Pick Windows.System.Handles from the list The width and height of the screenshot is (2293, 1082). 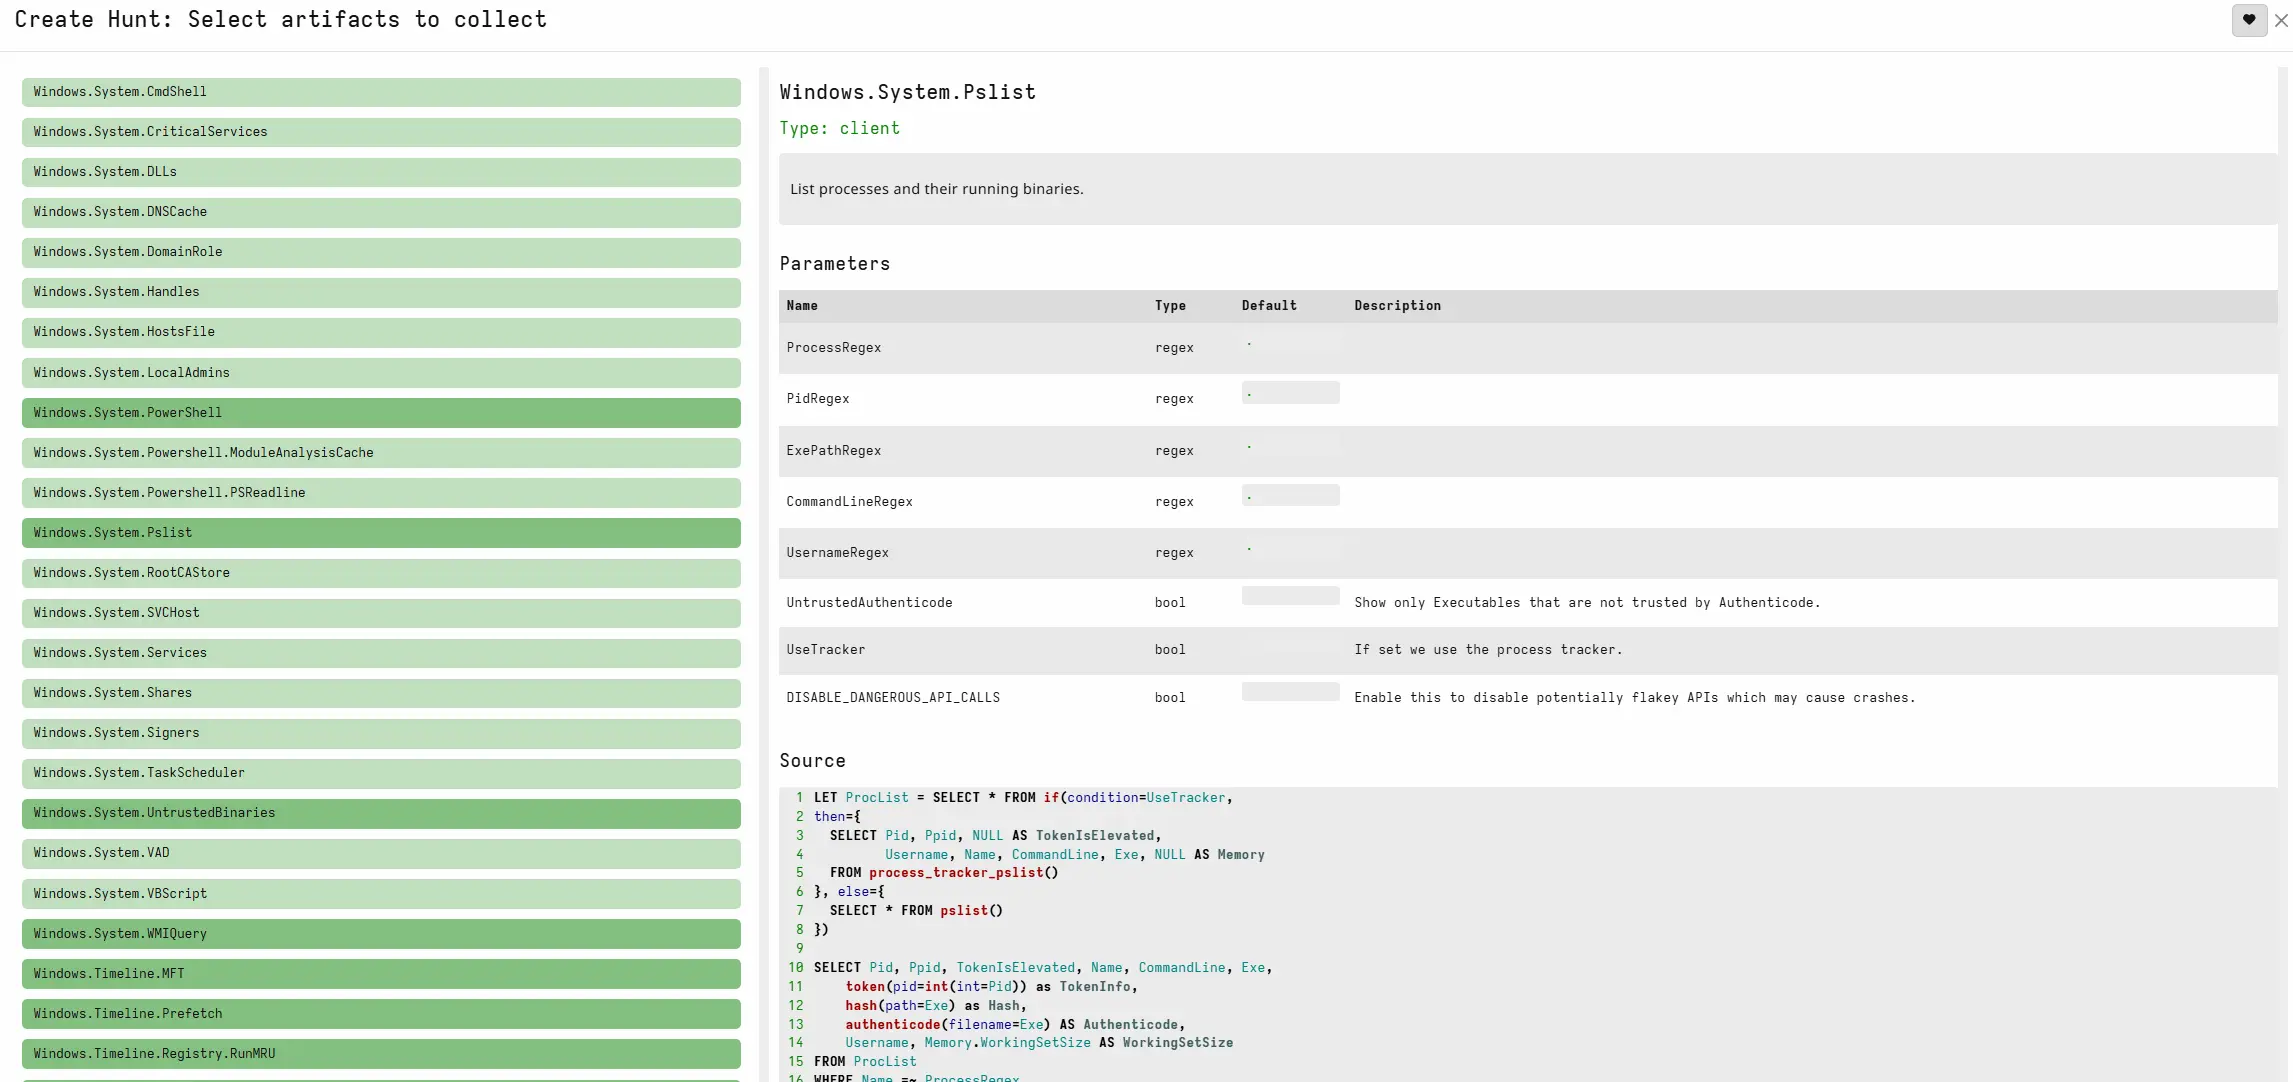click(381, 292)
